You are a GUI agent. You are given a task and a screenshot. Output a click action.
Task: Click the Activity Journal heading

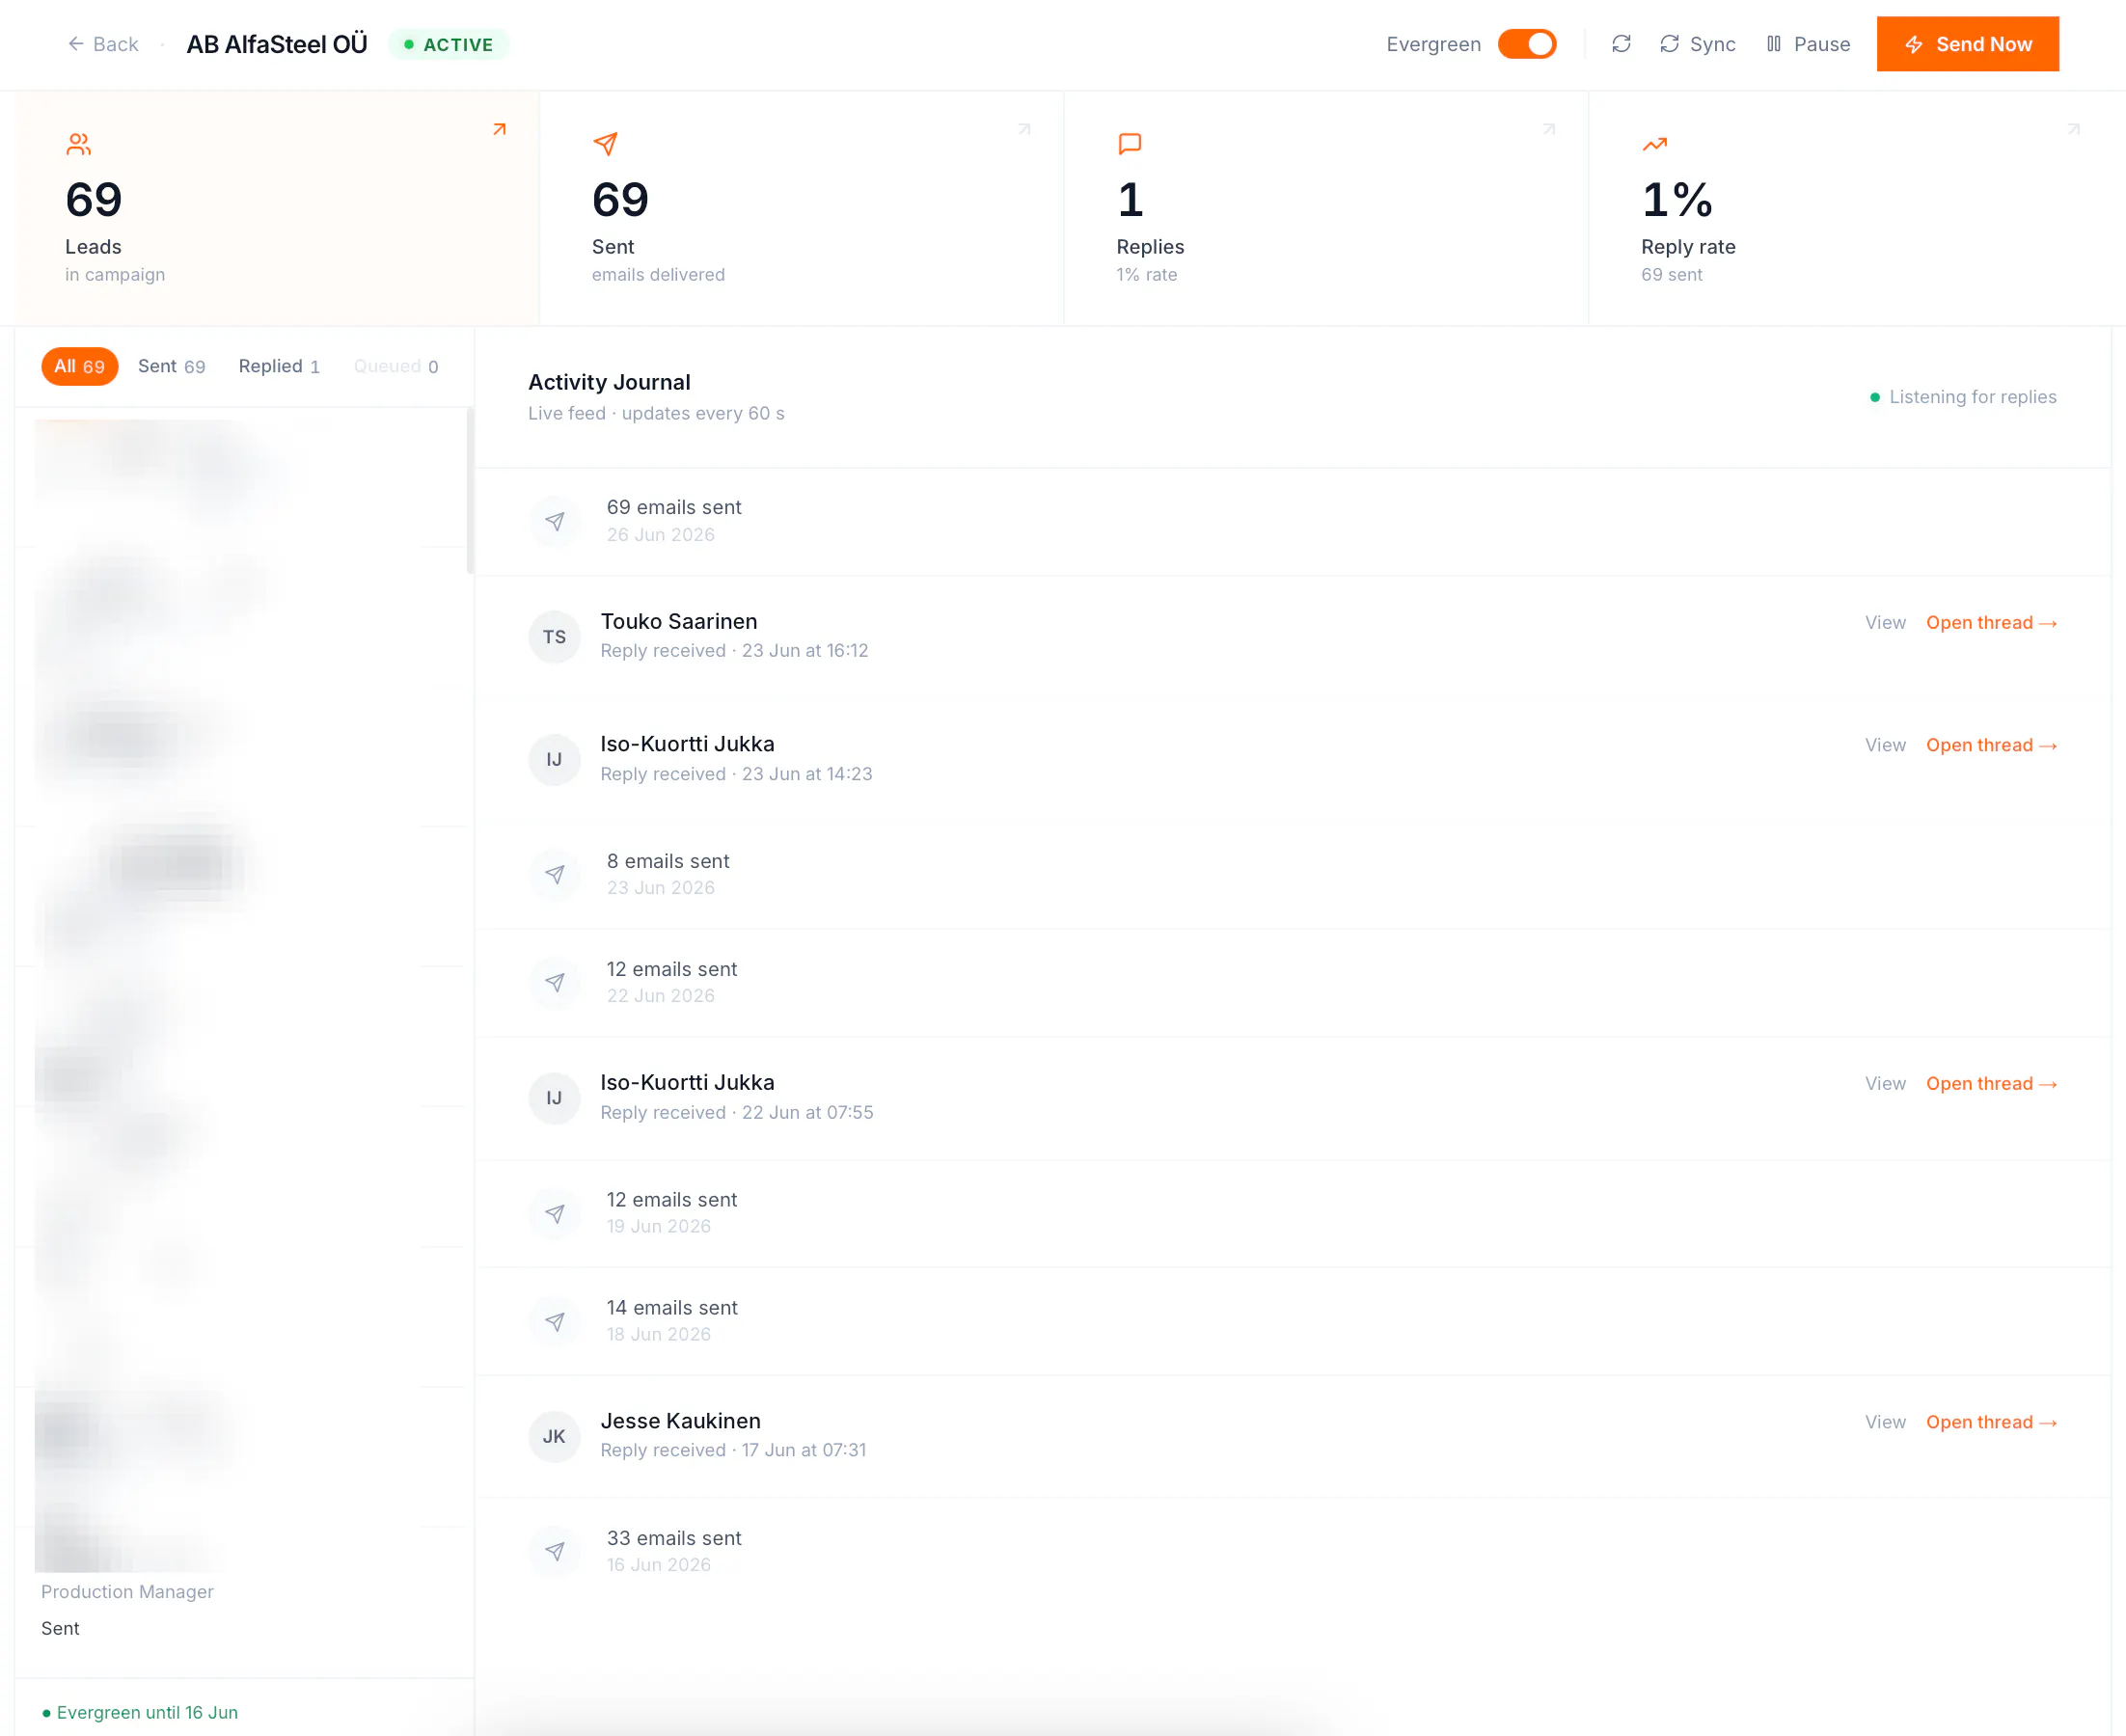(x=609, y=382)
